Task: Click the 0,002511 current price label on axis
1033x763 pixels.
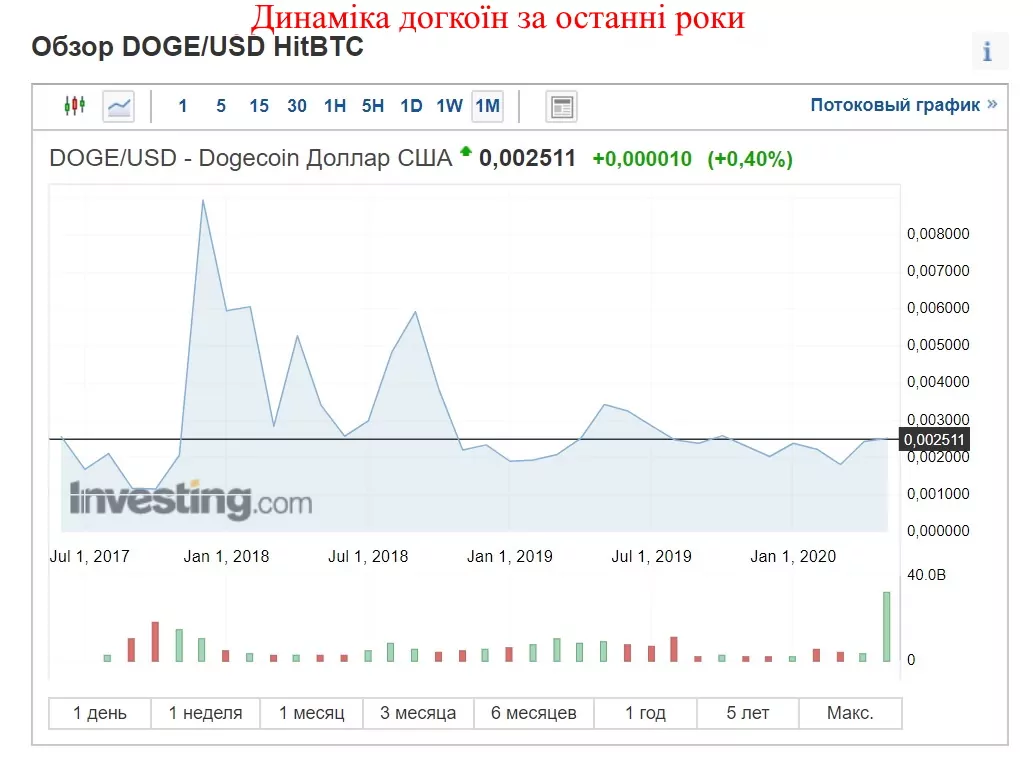Action: pos(934,439)
